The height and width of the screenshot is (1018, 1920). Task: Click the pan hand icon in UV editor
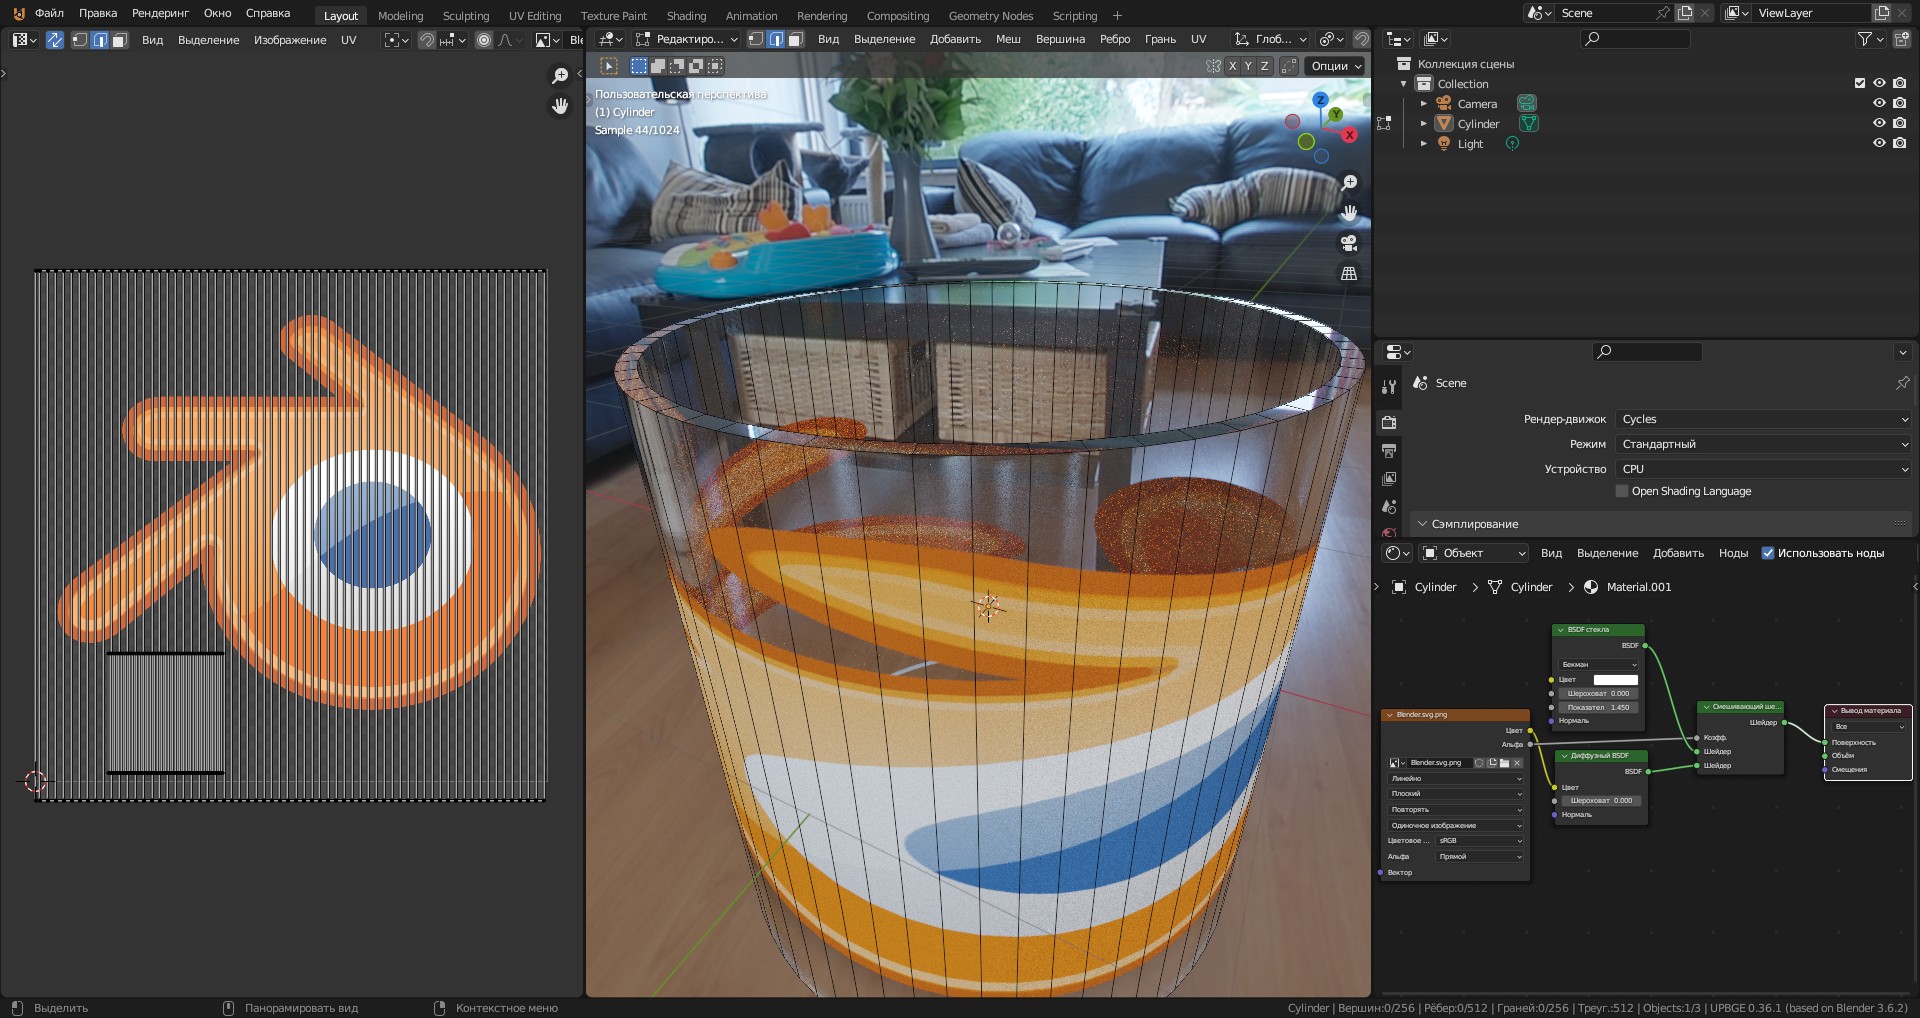(560, 106)
